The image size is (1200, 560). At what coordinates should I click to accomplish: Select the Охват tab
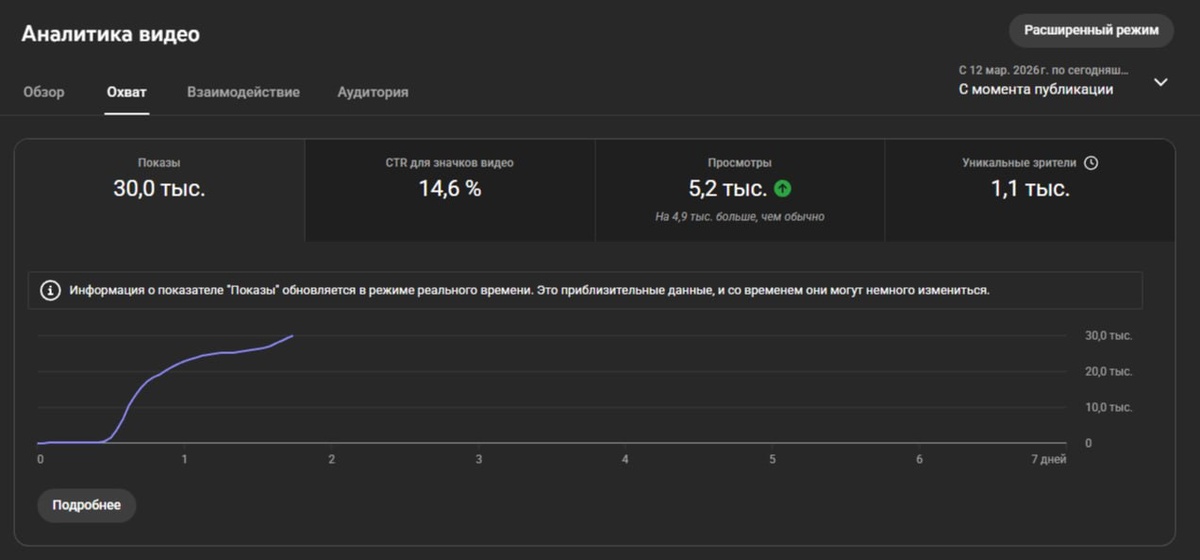tap(127, 92)
